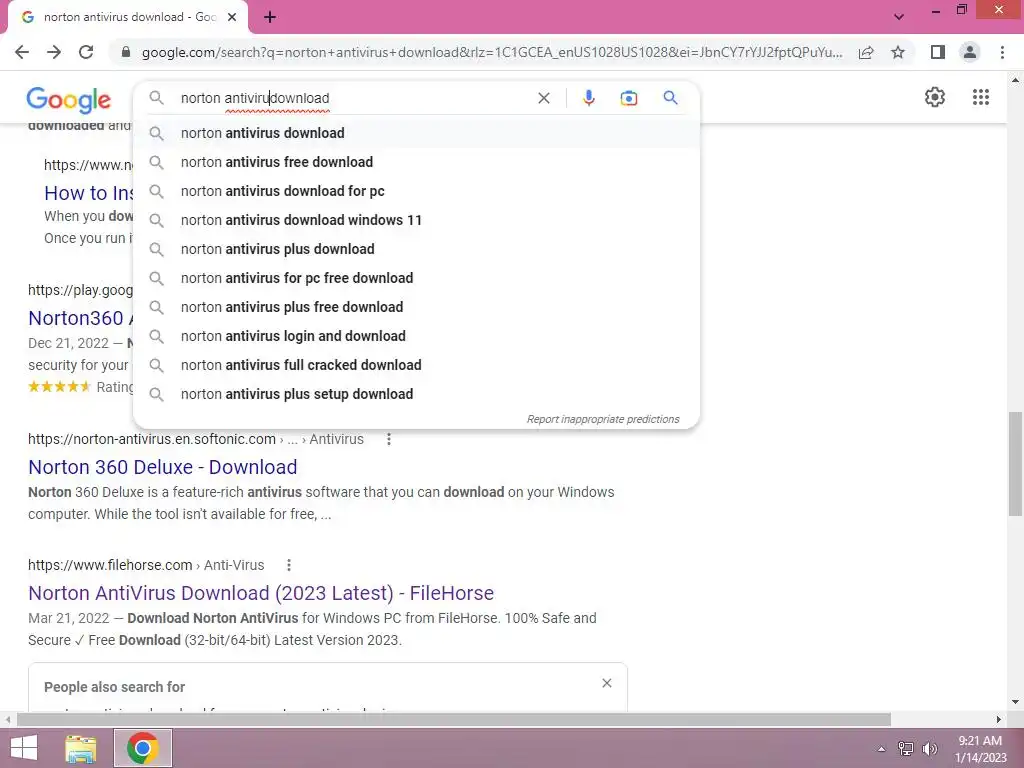Viewport: 1024px width, 768px height.
Task: Clear the search box text
Action: [x=543, y=98]
